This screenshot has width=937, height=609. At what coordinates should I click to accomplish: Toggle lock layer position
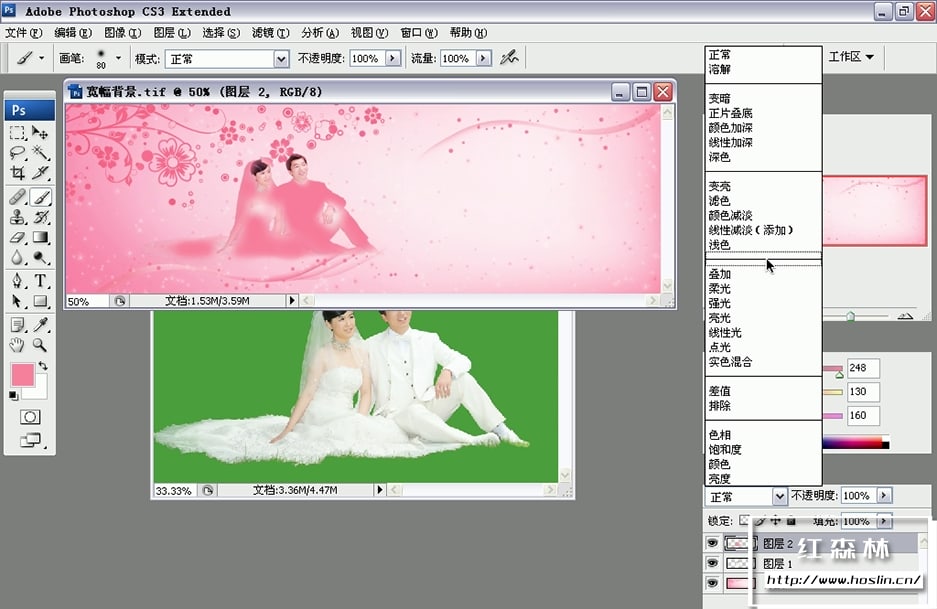(776, 521)
